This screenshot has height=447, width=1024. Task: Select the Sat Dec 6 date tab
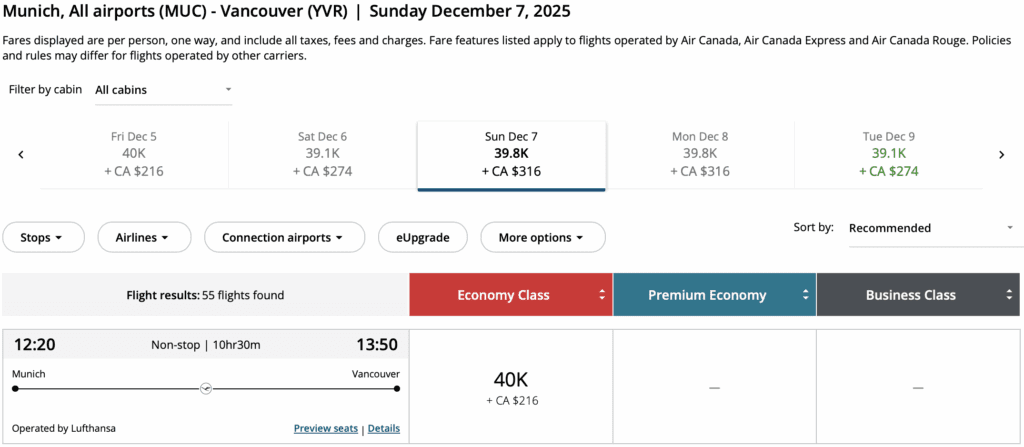click(x=322, y=154)
